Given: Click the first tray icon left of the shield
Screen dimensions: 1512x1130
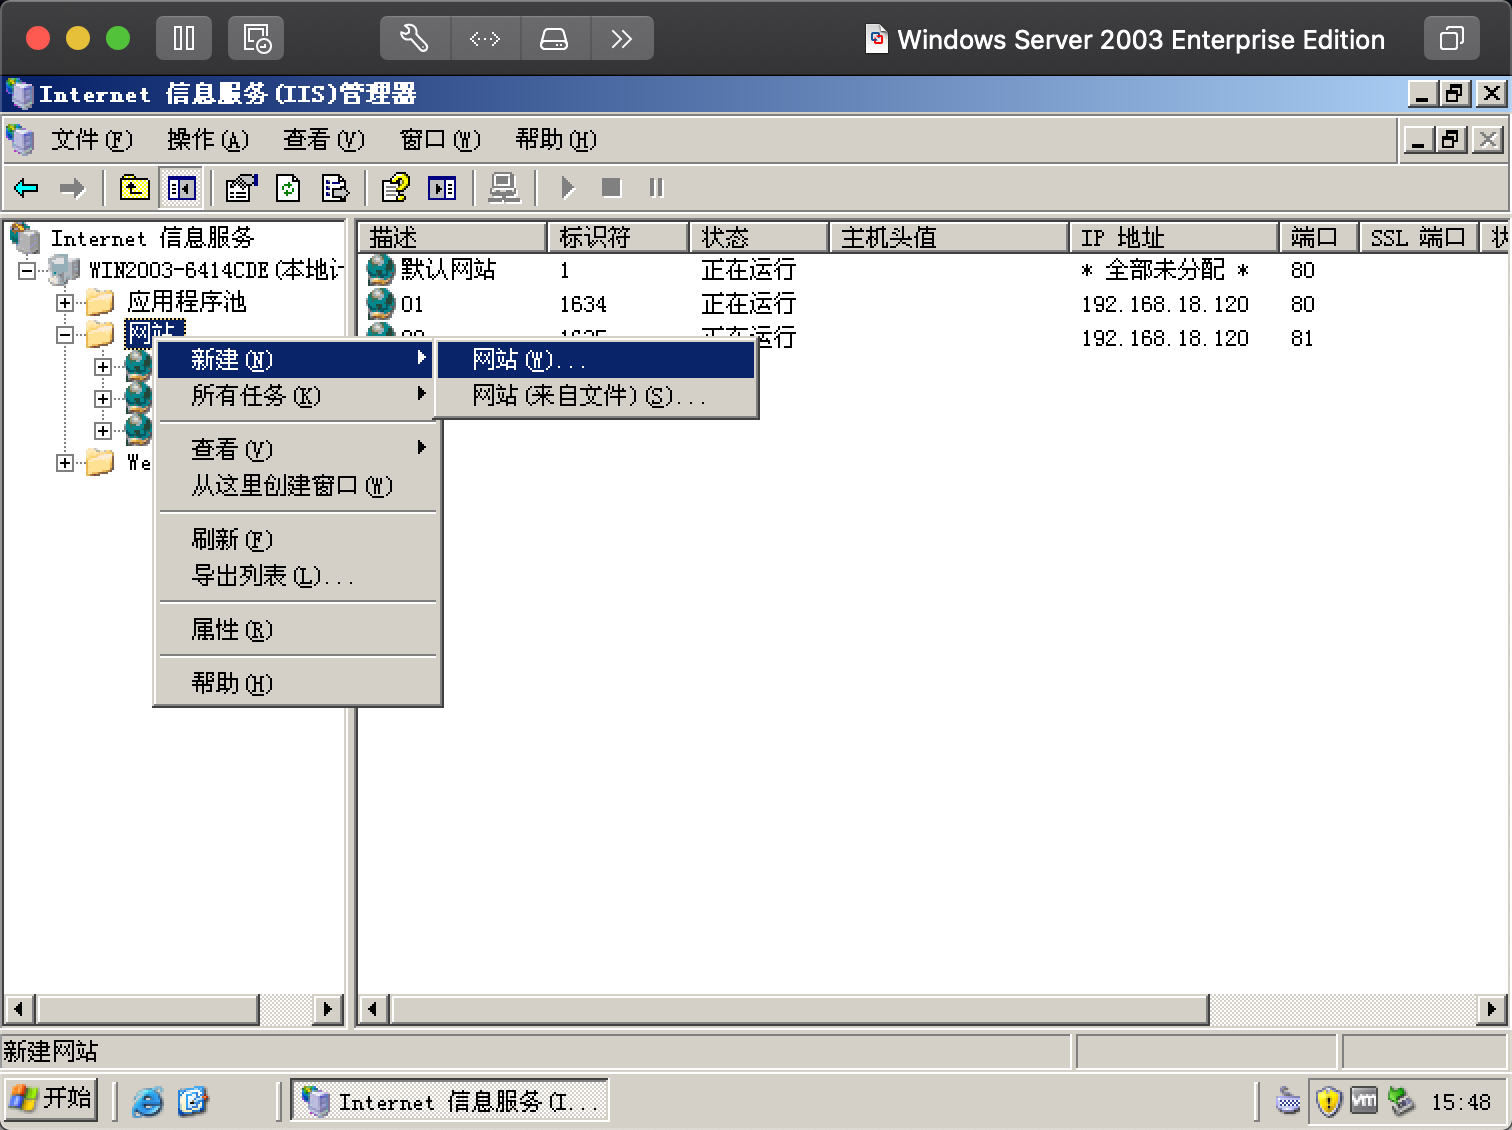Looking at the screenshot, I should click(x=1288, y=1101).
